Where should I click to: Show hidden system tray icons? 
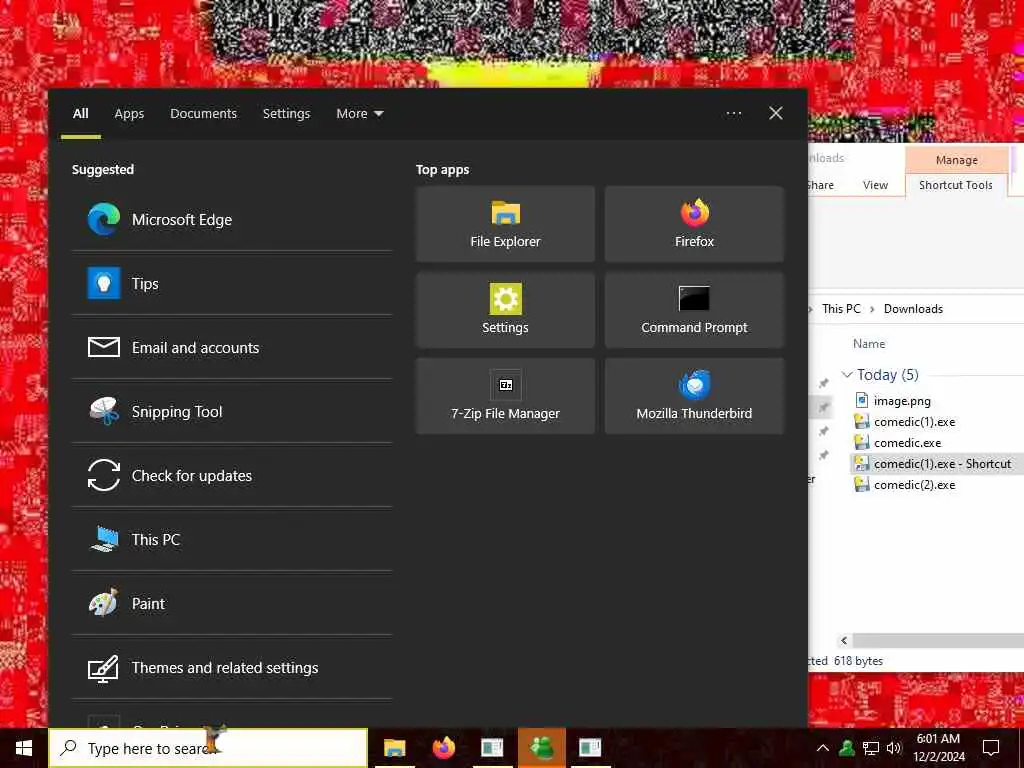tap(823, 748)
